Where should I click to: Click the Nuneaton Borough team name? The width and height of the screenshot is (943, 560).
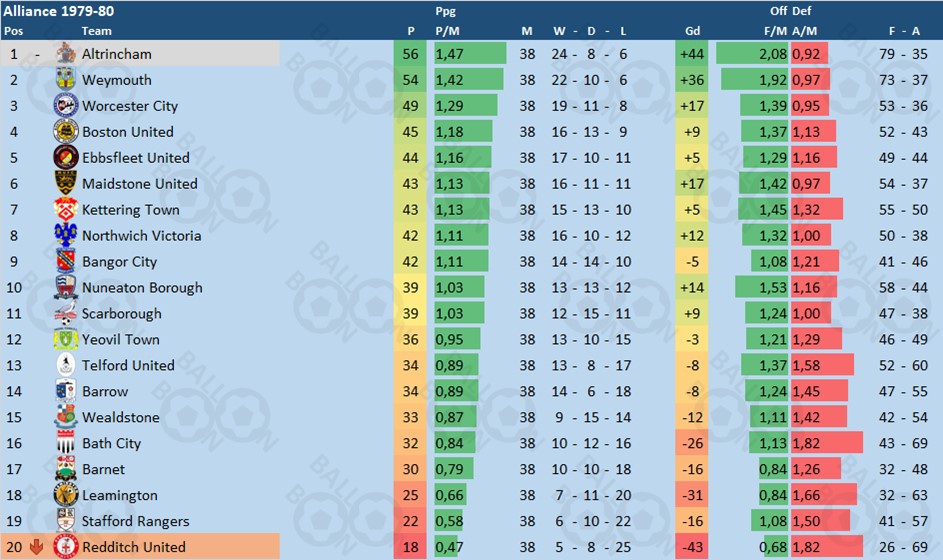tap(142, 288)
